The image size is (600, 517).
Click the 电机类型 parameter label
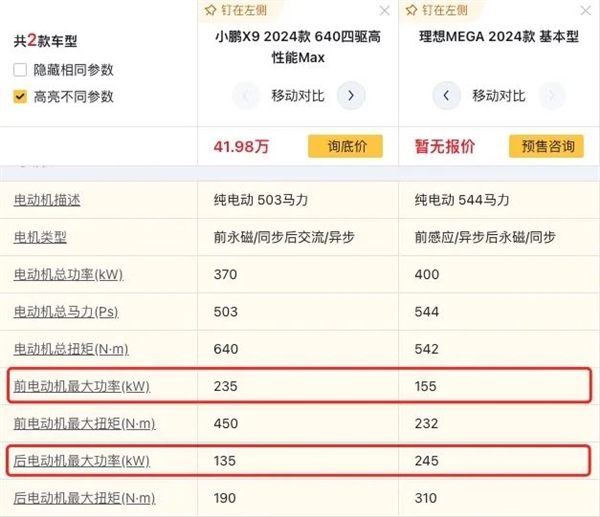(40, 237)
